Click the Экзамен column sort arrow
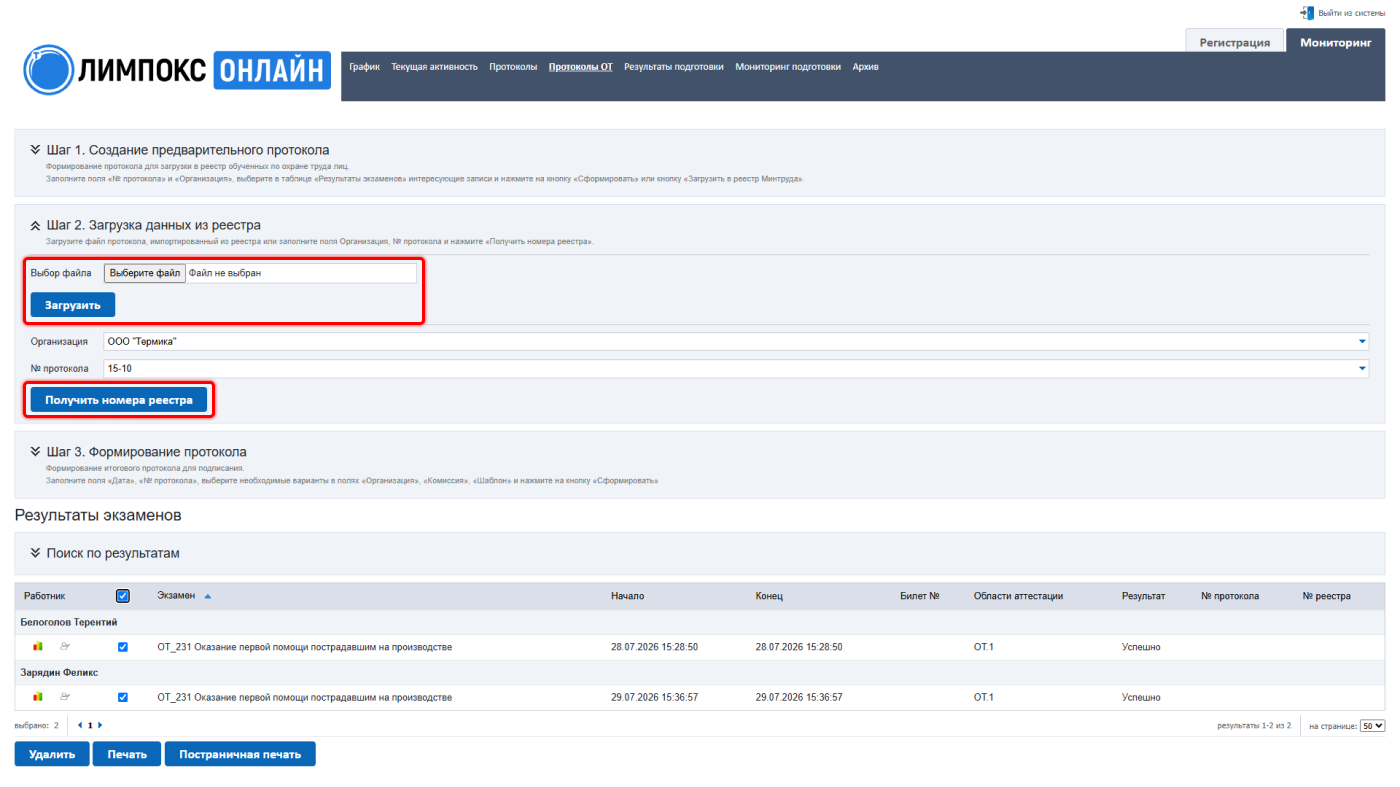The image size is (1400, 787). coord(208,596)
